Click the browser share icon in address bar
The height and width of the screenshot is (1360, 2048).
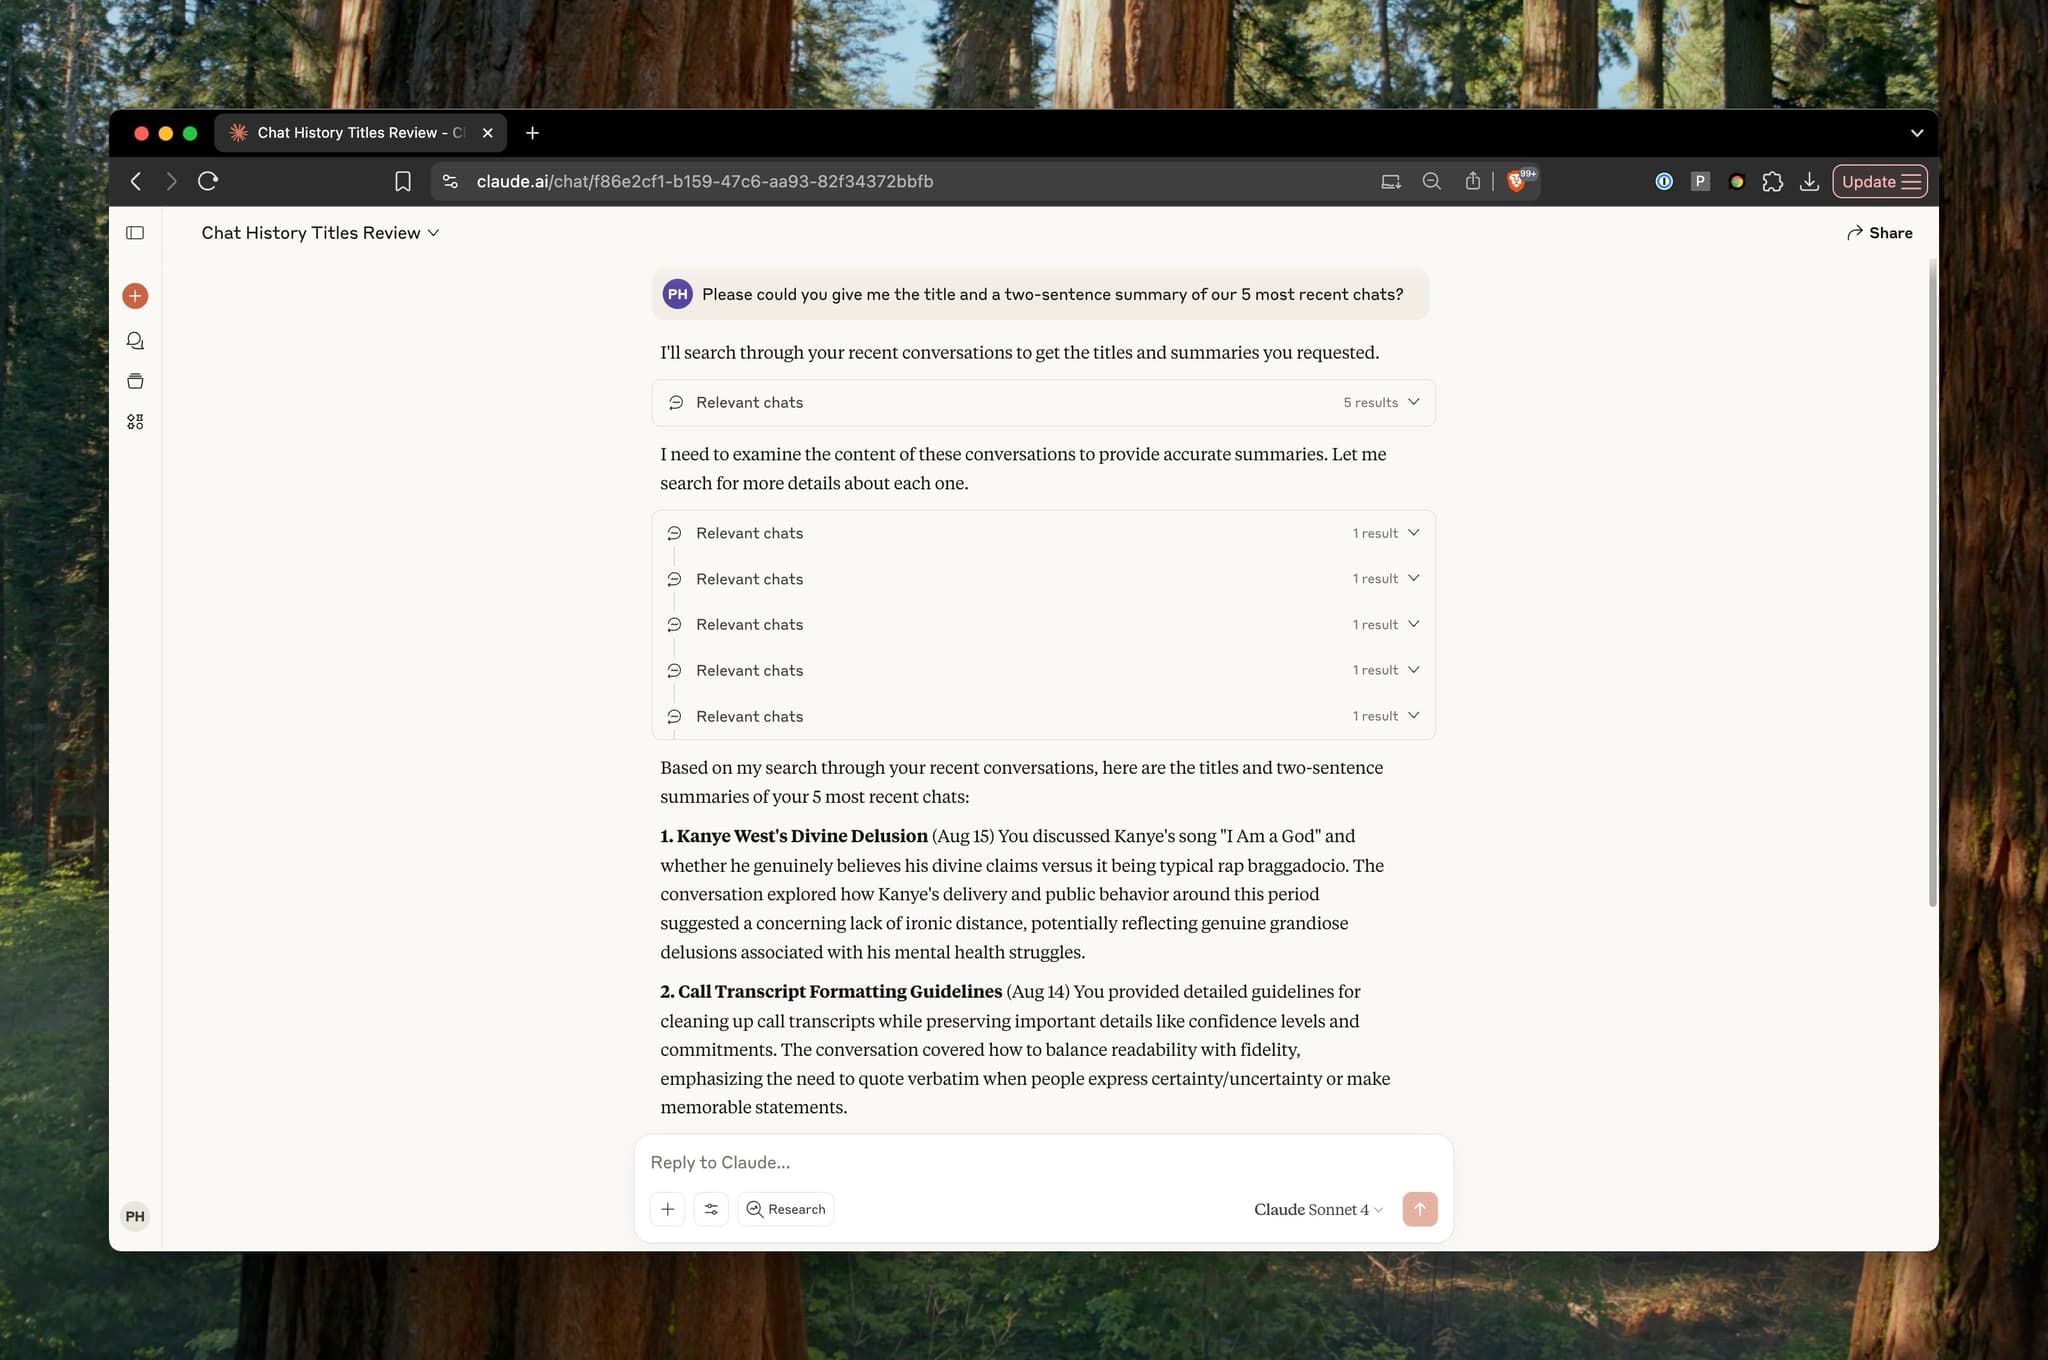point(1473,181)
